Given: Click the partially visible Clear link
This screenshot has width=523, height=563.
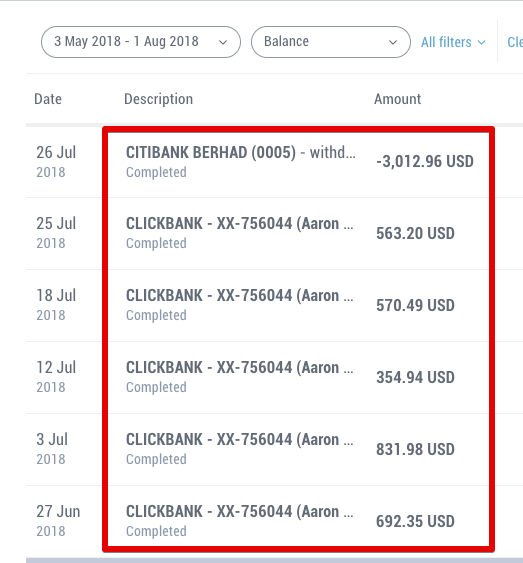Looking at the screenshot, I should click(515, 42).
